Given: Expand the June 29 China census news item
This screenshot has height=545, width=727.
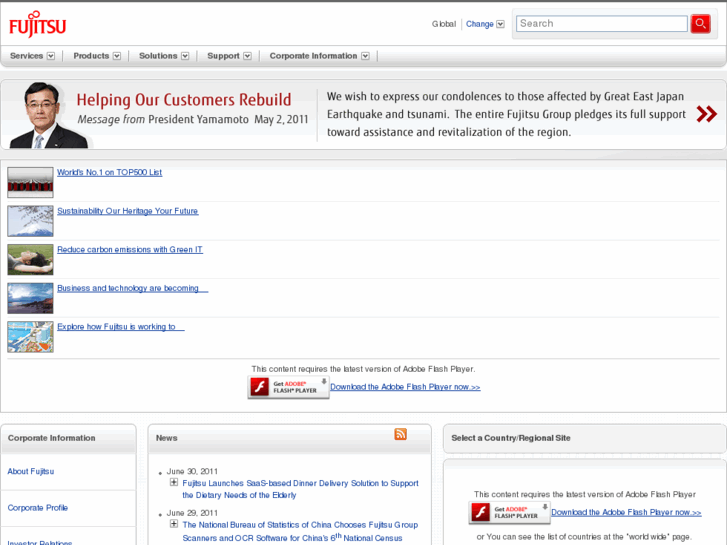Looking at the screenshot, I should (x=174, y=524).
